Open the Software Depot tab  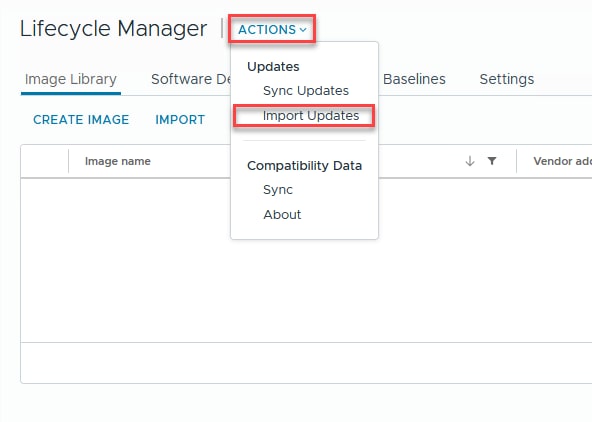point(191,79)
